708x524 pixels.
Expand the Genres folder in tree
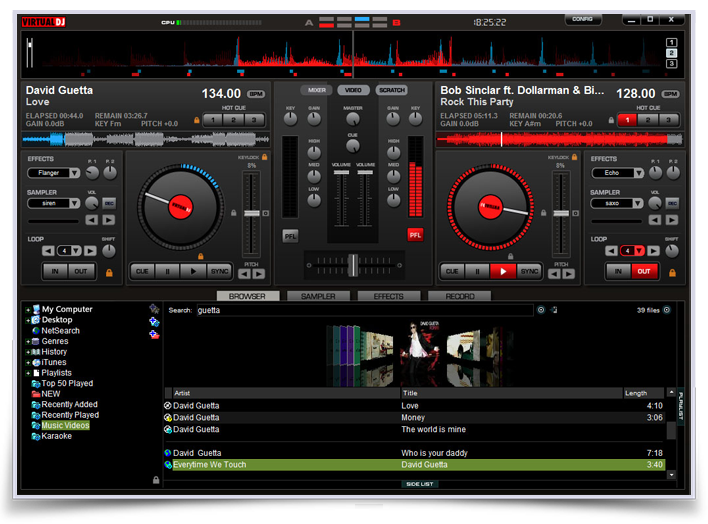tap(28, 342)
